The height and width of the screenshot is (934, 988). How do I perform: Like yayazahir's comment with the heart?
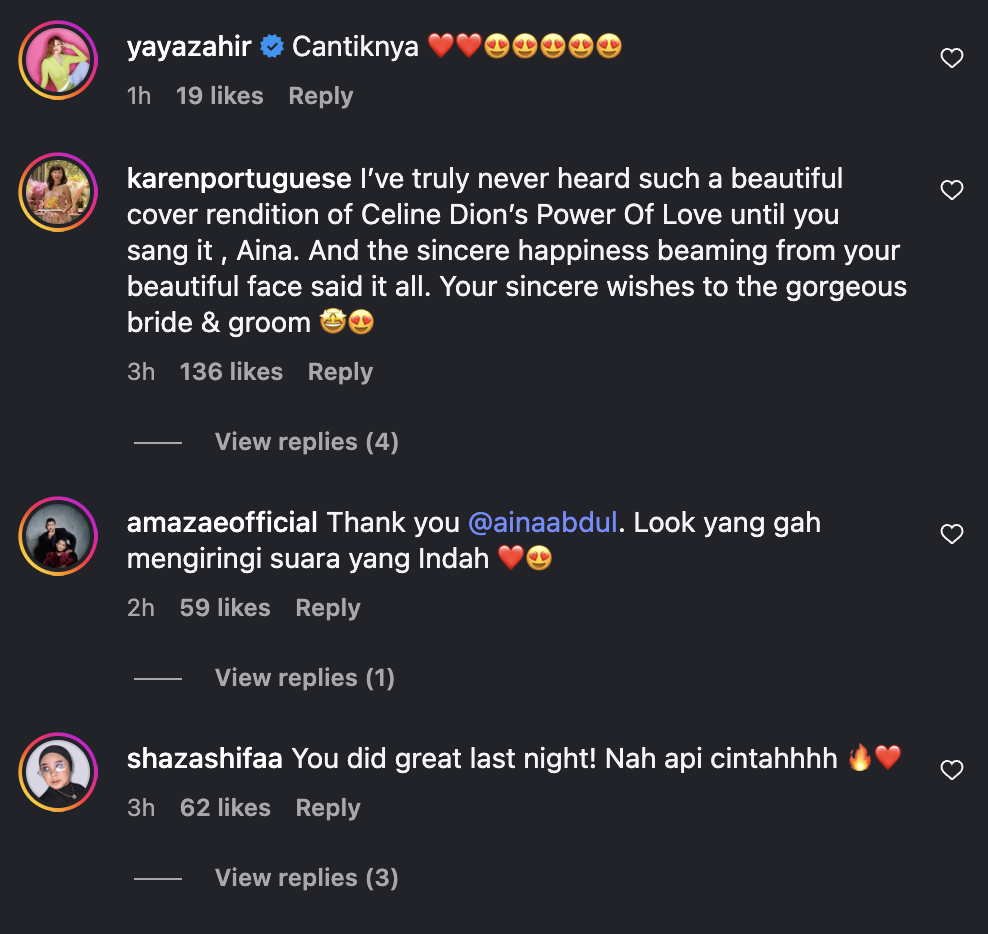952,59
